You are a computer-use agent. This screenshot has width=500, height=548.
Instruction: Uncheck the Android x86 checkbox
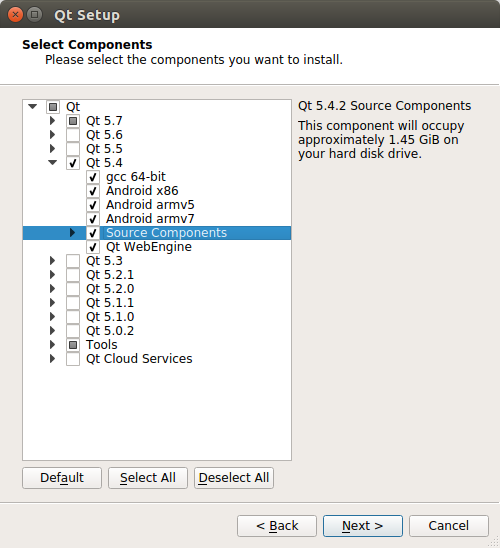[93, 191]
